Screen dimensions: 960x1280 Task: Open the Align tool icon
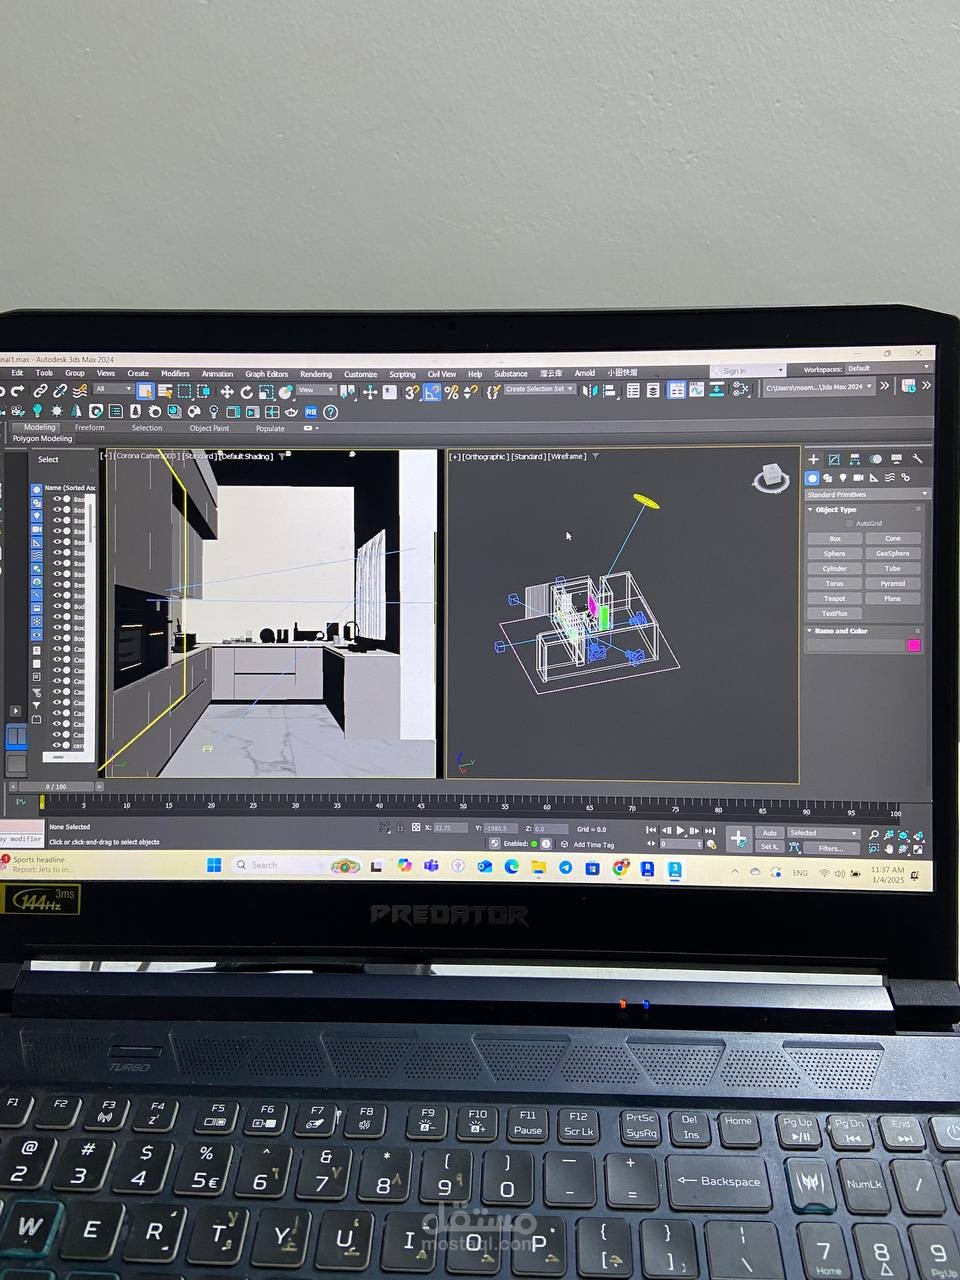[x=609, y=390]
